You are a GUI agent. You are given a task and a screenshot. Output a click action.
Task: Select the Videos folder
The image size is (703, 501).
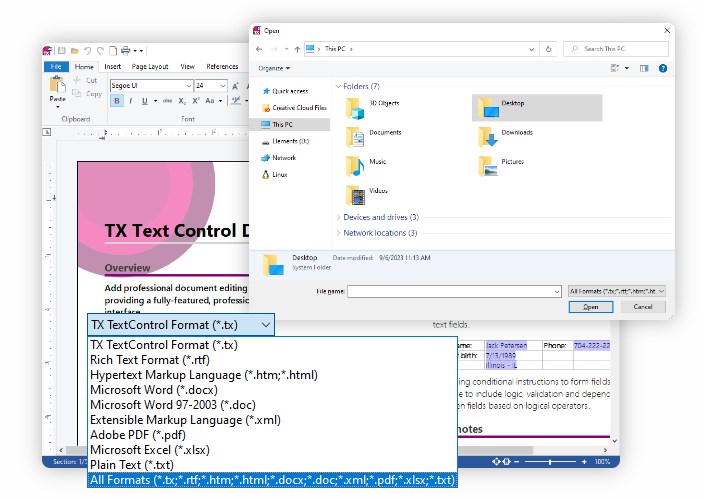pos(366,195)
